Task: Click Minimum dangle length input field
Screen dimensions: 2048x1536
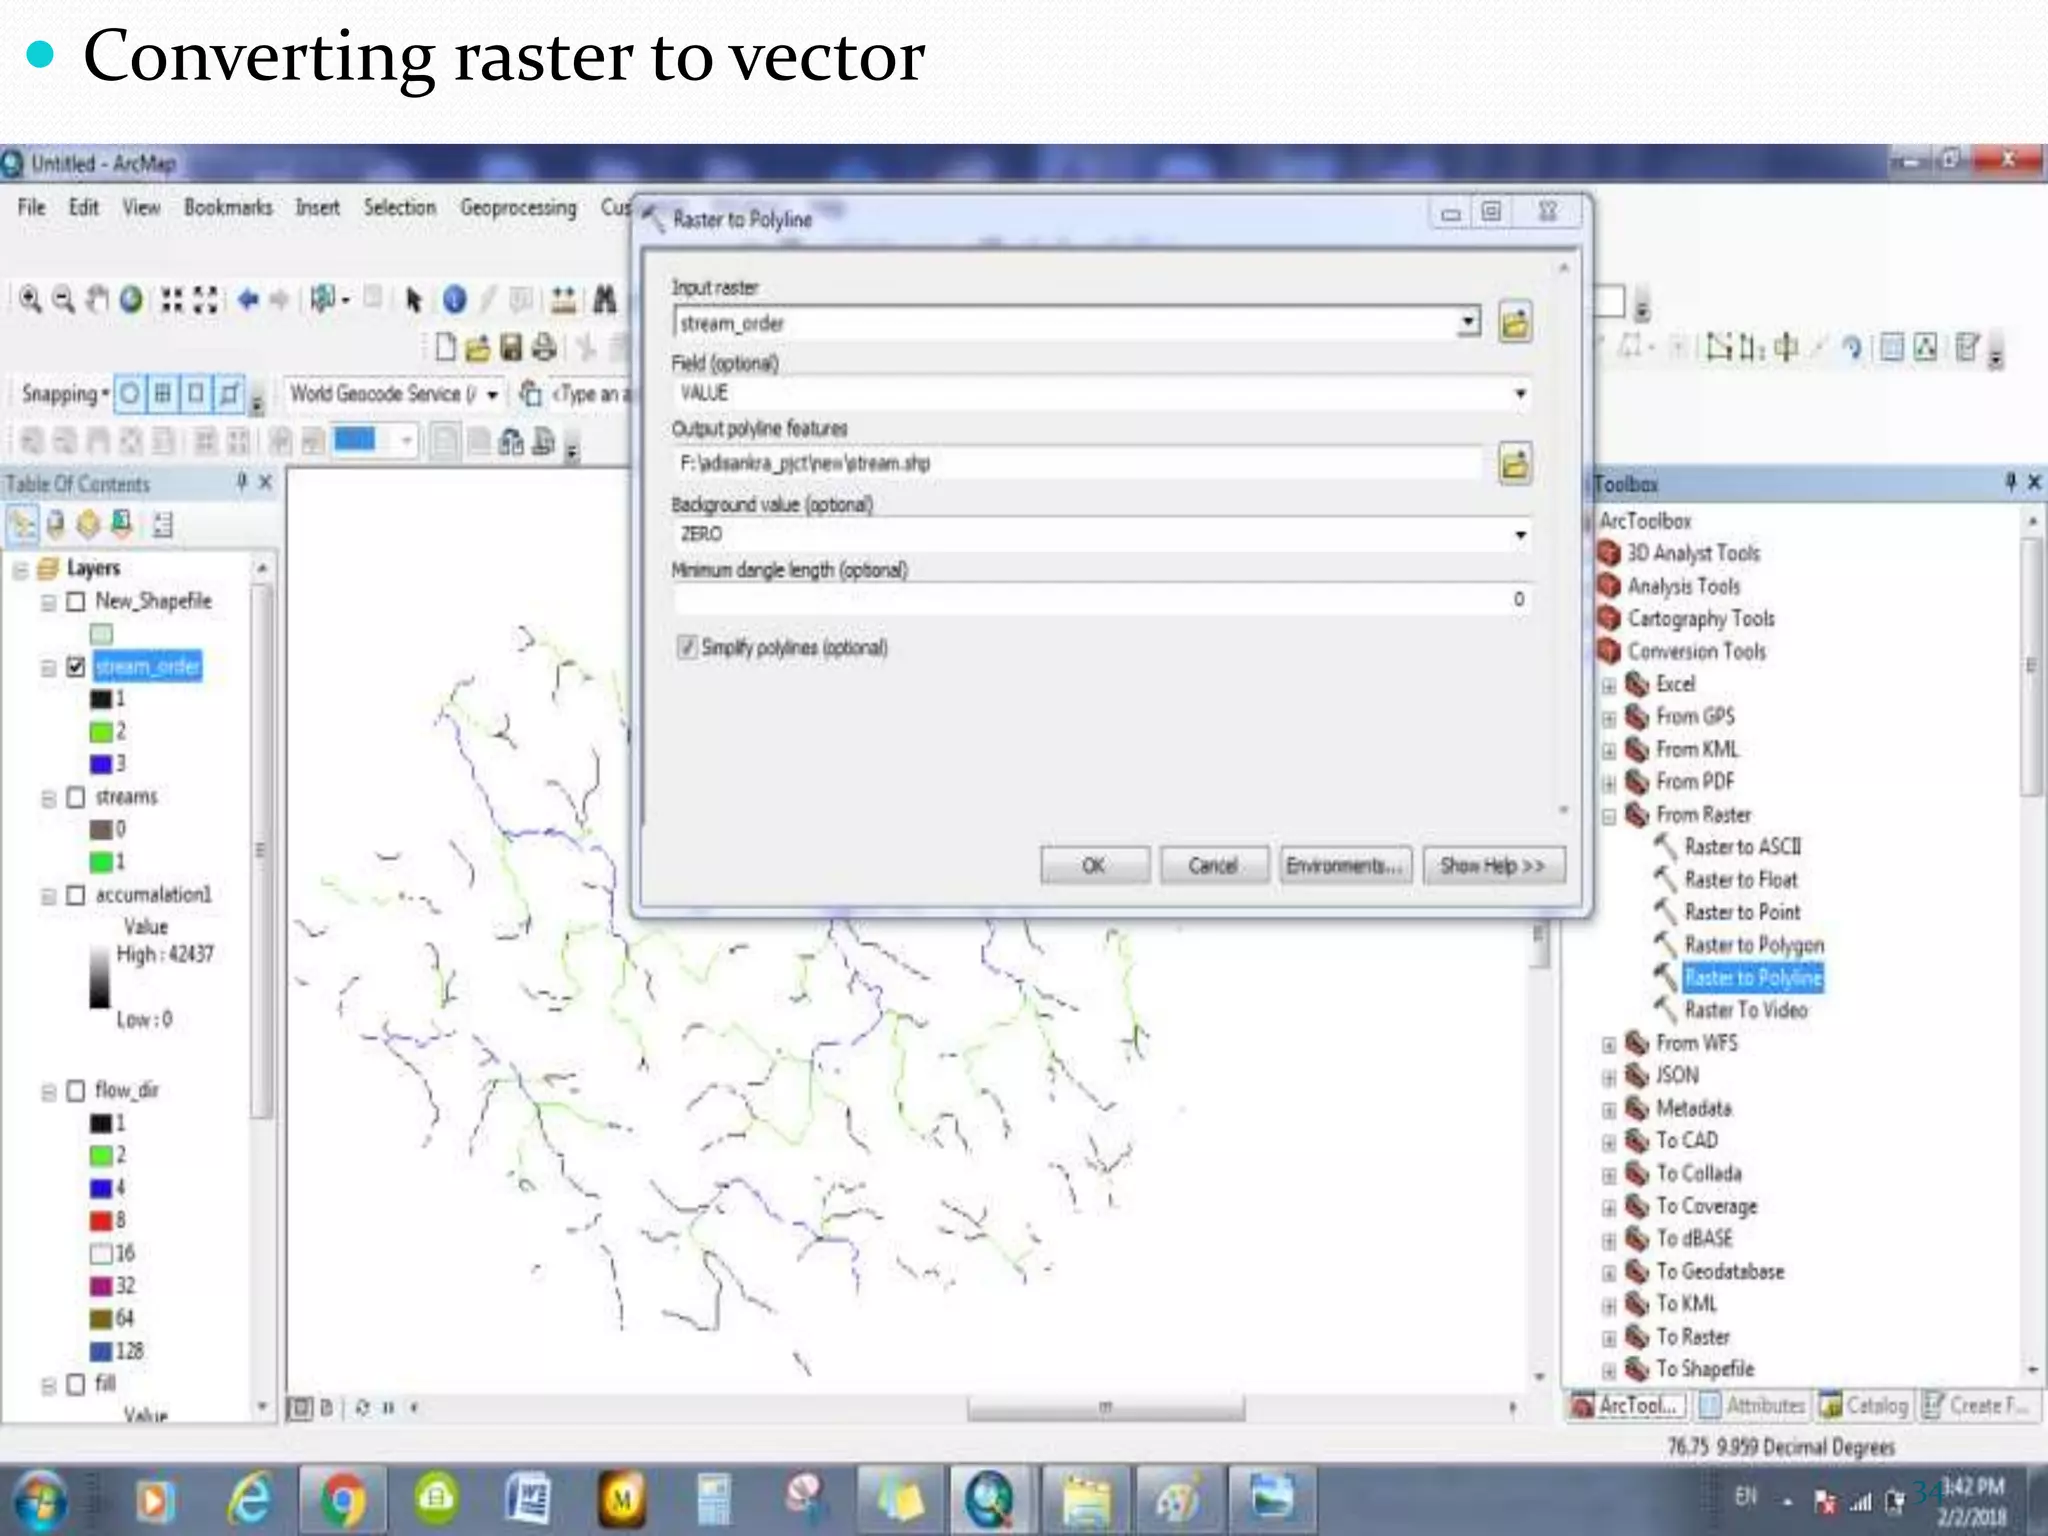Action: pyautogui.click(x=1103, y=599)
